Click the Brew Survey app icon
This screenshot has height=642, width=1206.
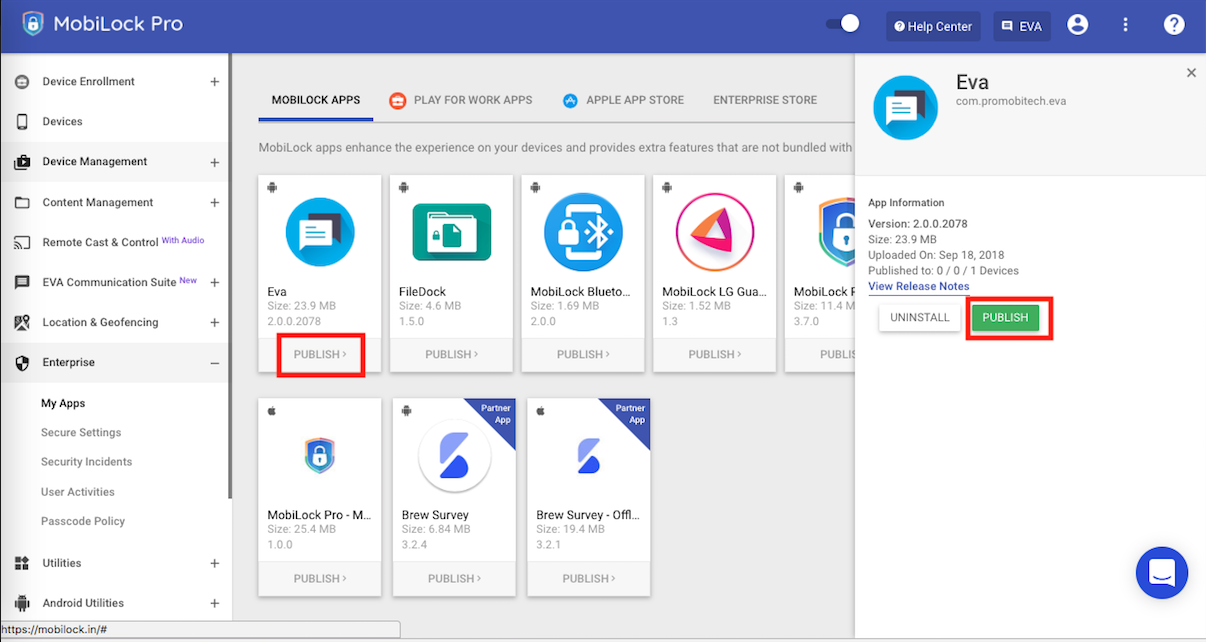[x=454, y=455]
